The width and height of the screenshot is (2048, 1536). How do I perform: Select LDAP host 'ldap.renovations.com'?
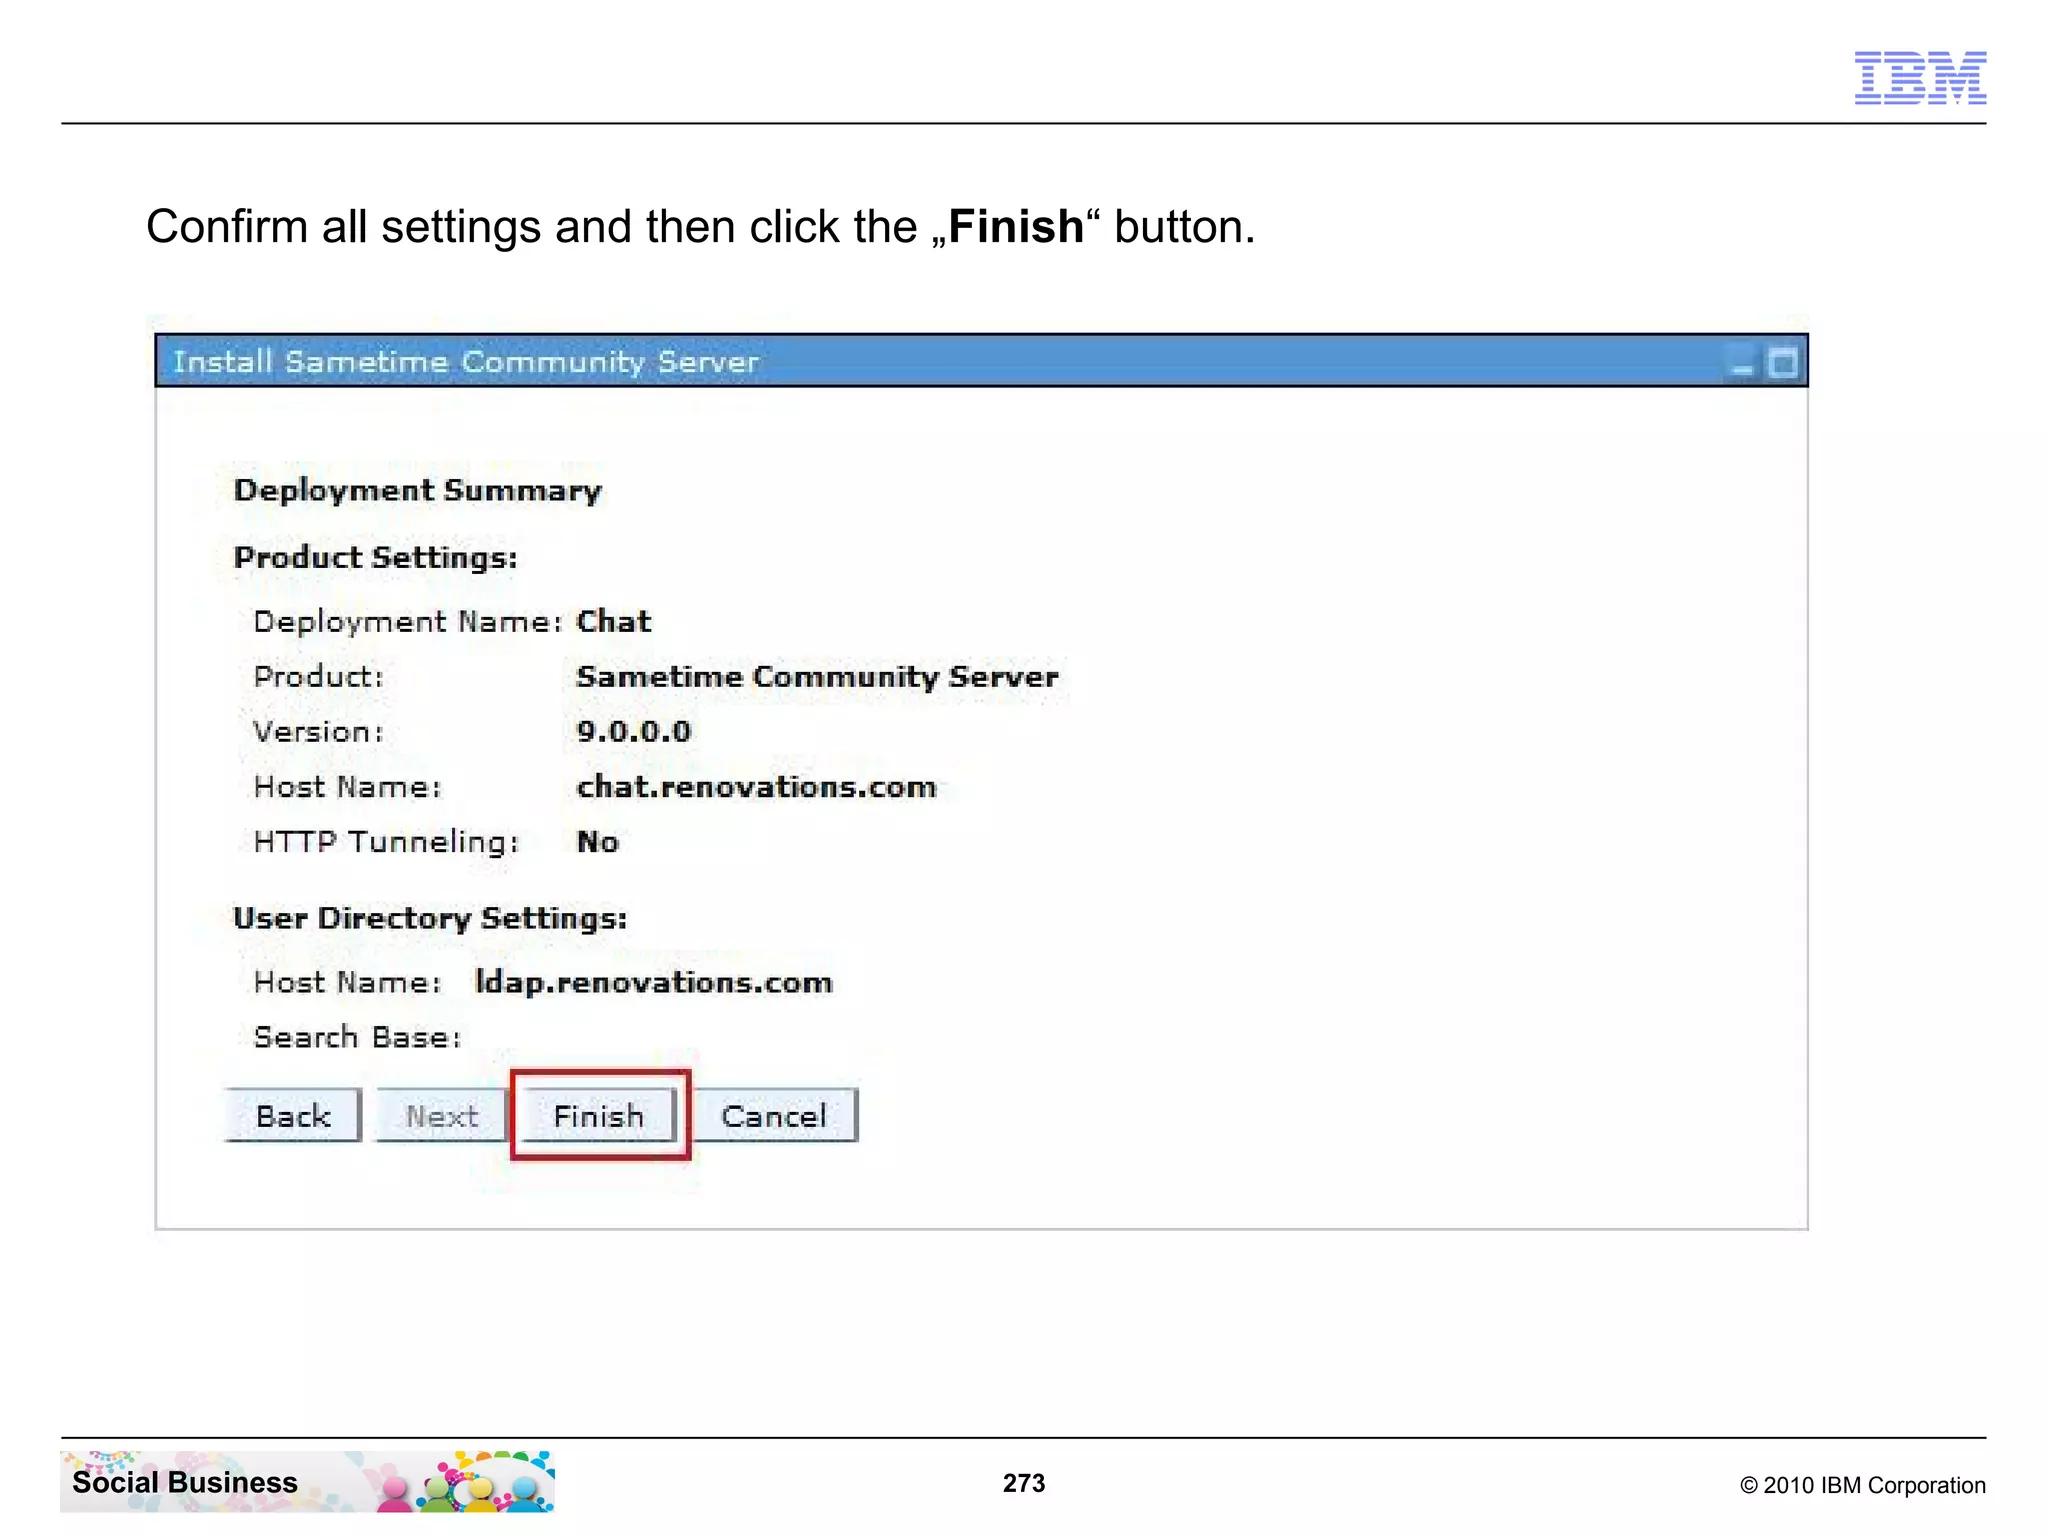click(654, 982)
